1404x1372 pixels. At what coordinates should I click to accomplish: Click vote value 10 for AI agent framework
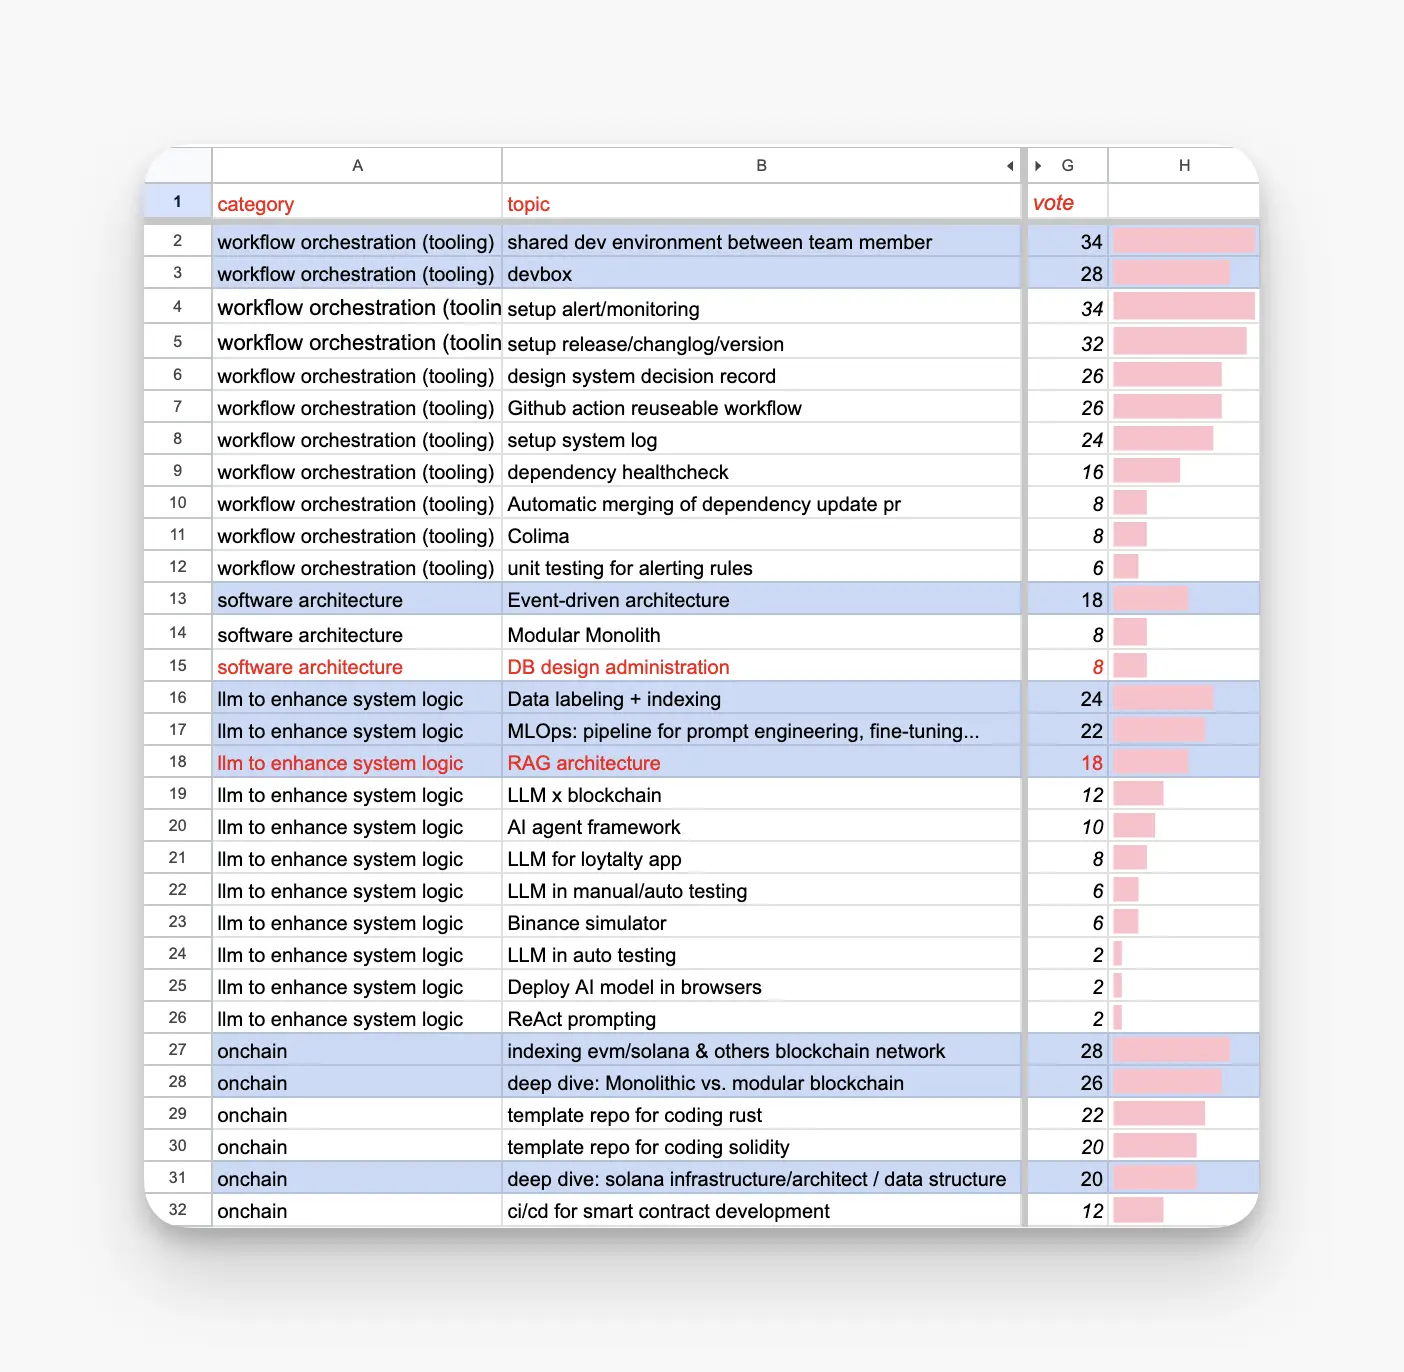point(1068,826)
